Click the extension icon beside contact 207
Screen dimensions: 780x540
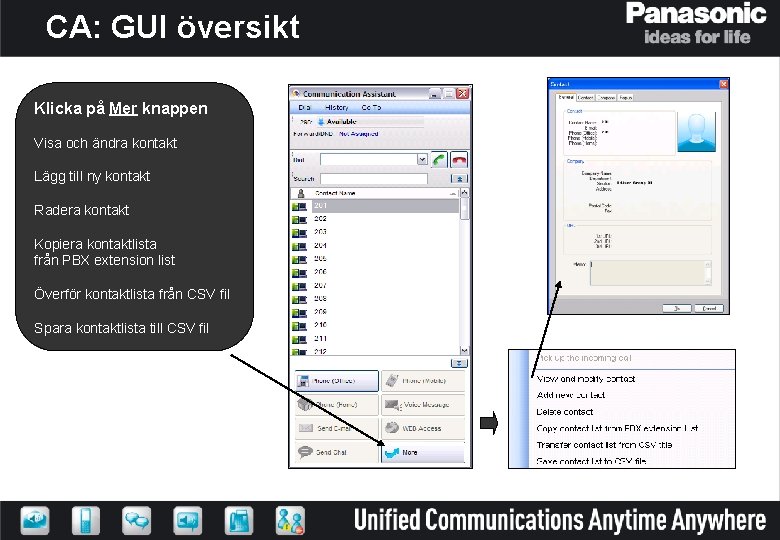[x=299, y=286]
